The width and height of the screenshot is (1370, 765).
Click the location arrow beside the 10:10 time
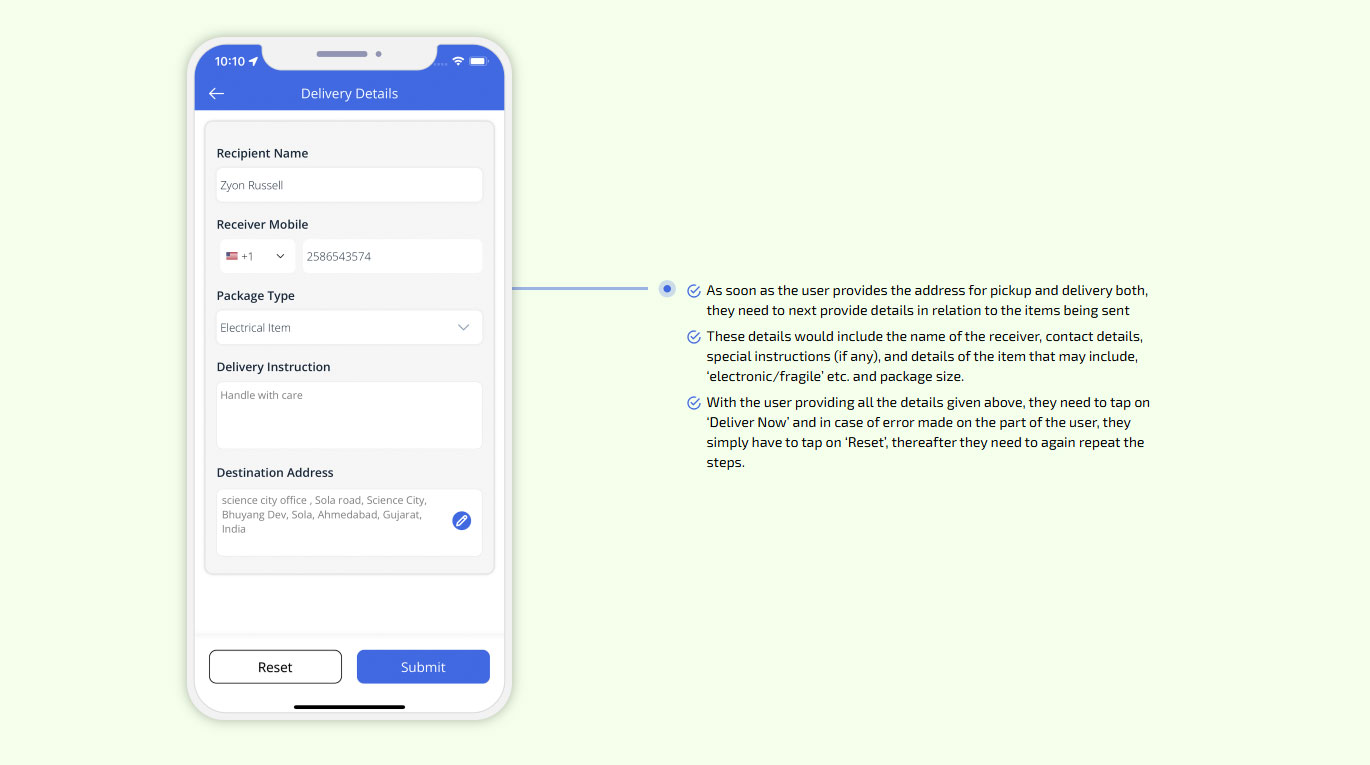pos(254,61)
